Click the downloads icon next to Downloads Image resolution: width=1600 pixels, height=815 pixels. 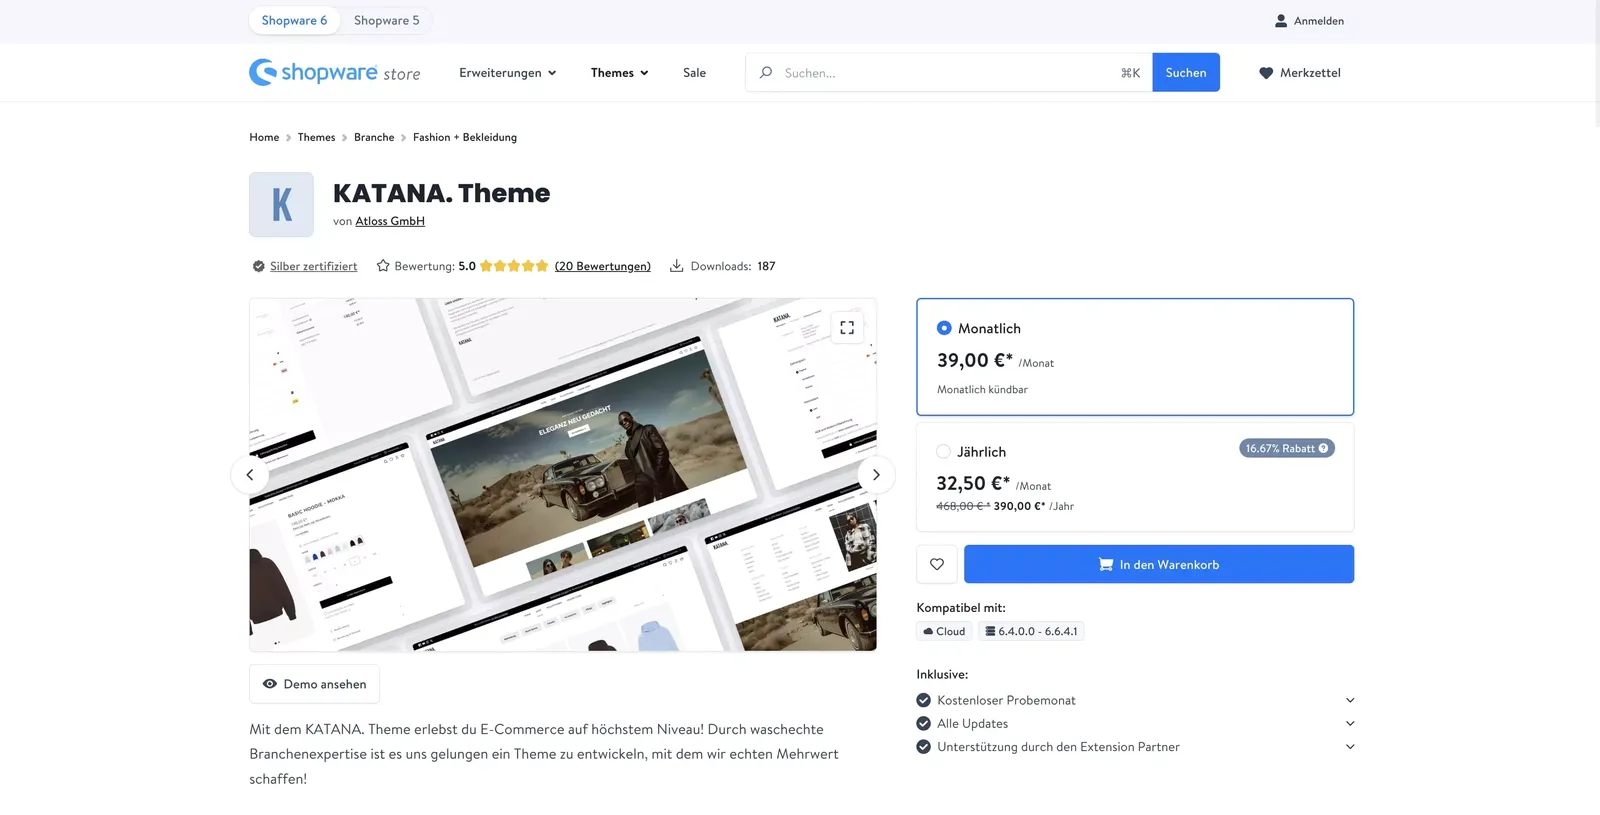coord(677,266)
